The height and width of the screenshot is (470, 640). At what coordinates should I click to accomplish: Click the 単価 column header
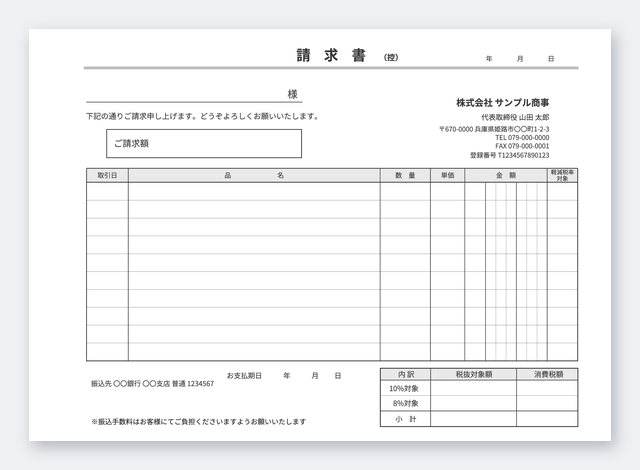(x=448, y=175)
